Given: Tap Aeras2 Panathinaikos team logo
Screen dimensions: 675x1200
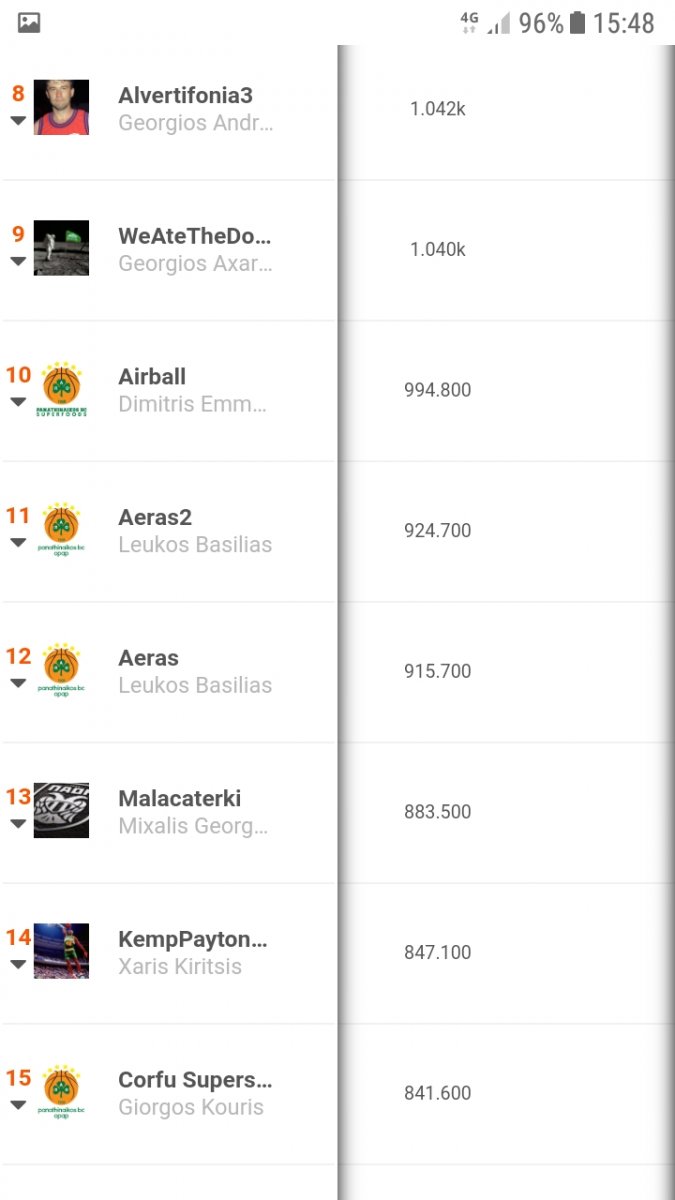Looking at the screenshot, I should 62,530.
